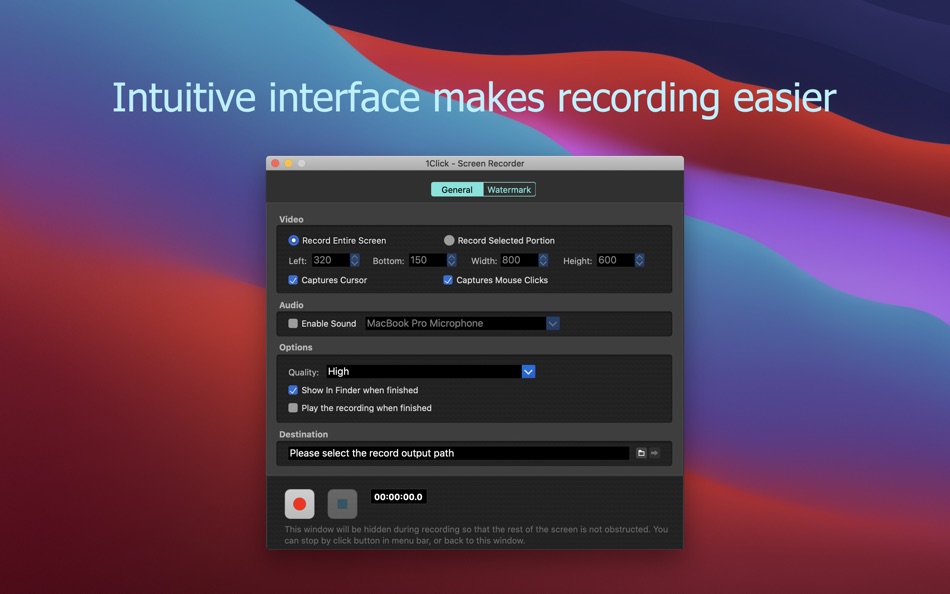Select Record Entire Screen
Image resolution: width=950 pixels, height=594 pixels.
(x=293, y=240)
